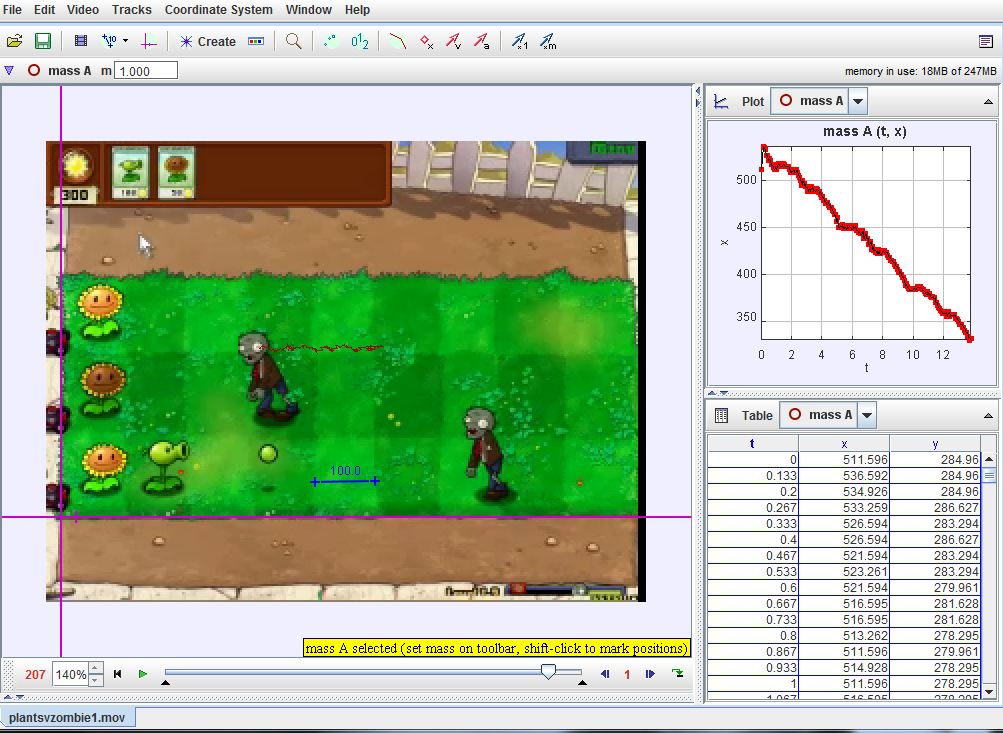The image size is (1003, 733).
Task: Increase play rate with up stepper
Action: [x=95, y=668]
